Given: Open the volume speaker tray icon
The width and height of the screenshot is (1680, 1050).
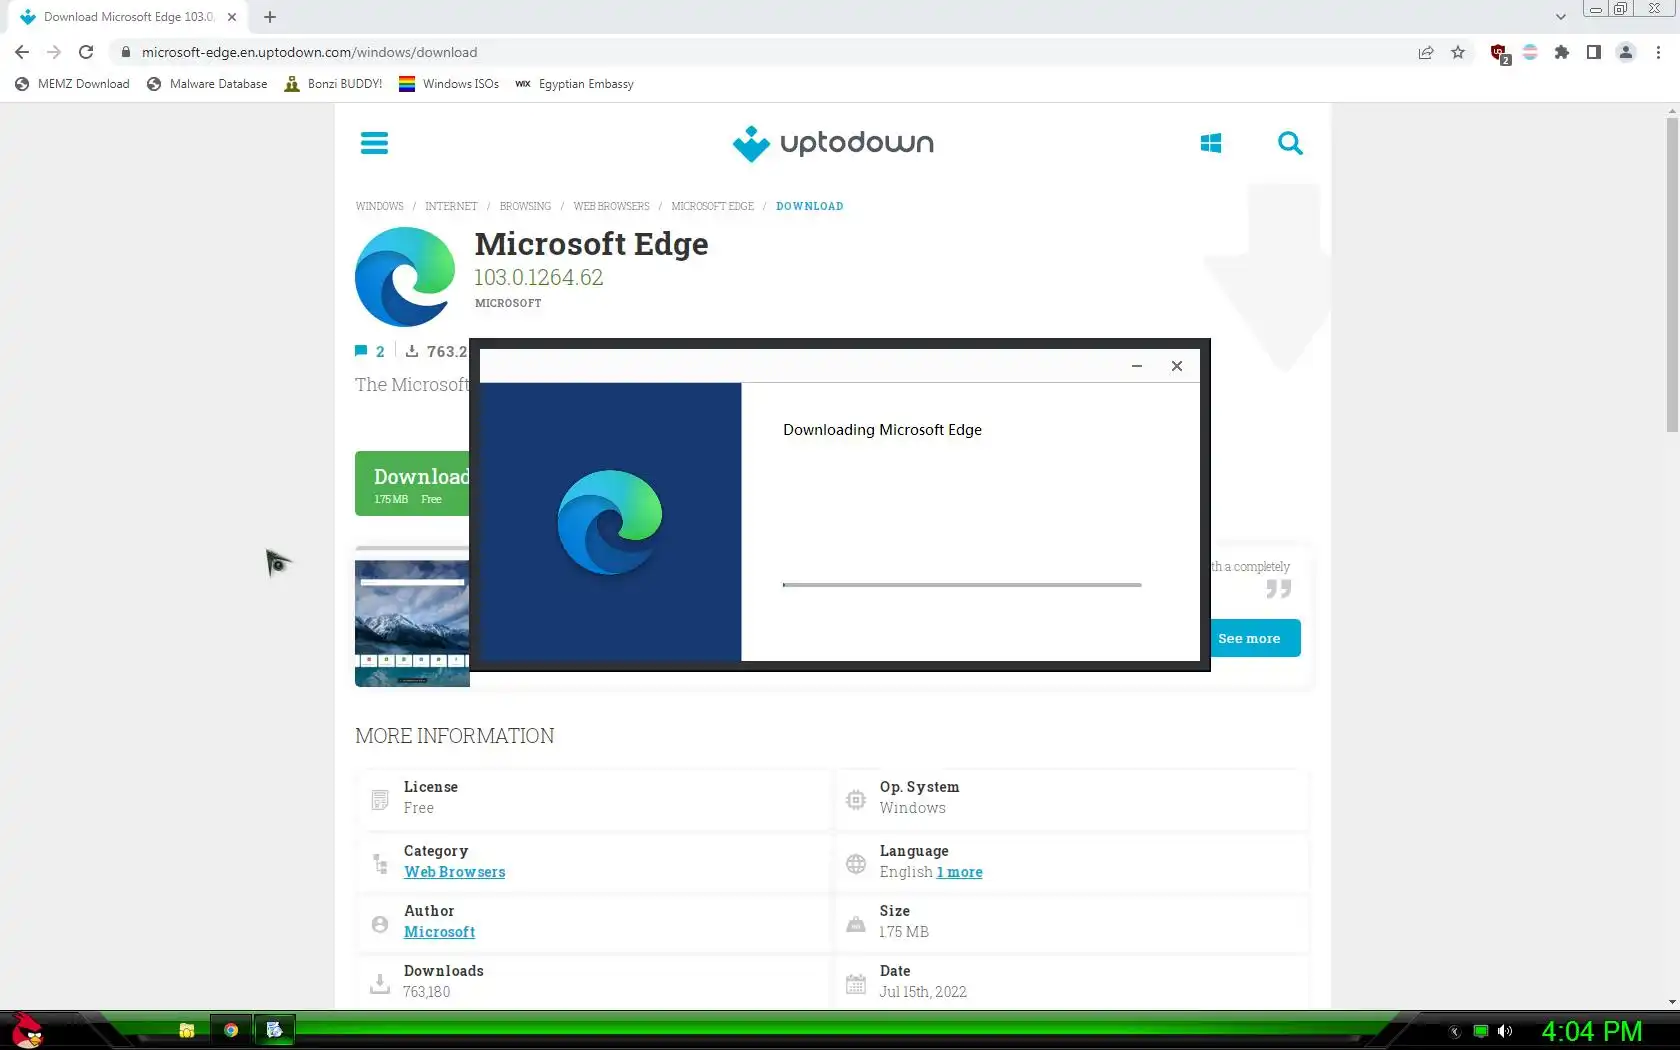Looking at the screenshot, I should coord(1505,1031).
